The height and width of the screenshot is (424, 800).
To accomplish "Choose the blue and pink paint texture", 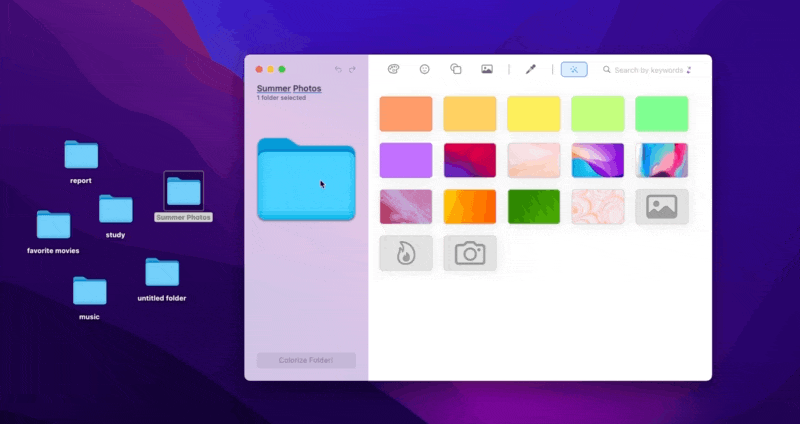I will tap(662, 160).
